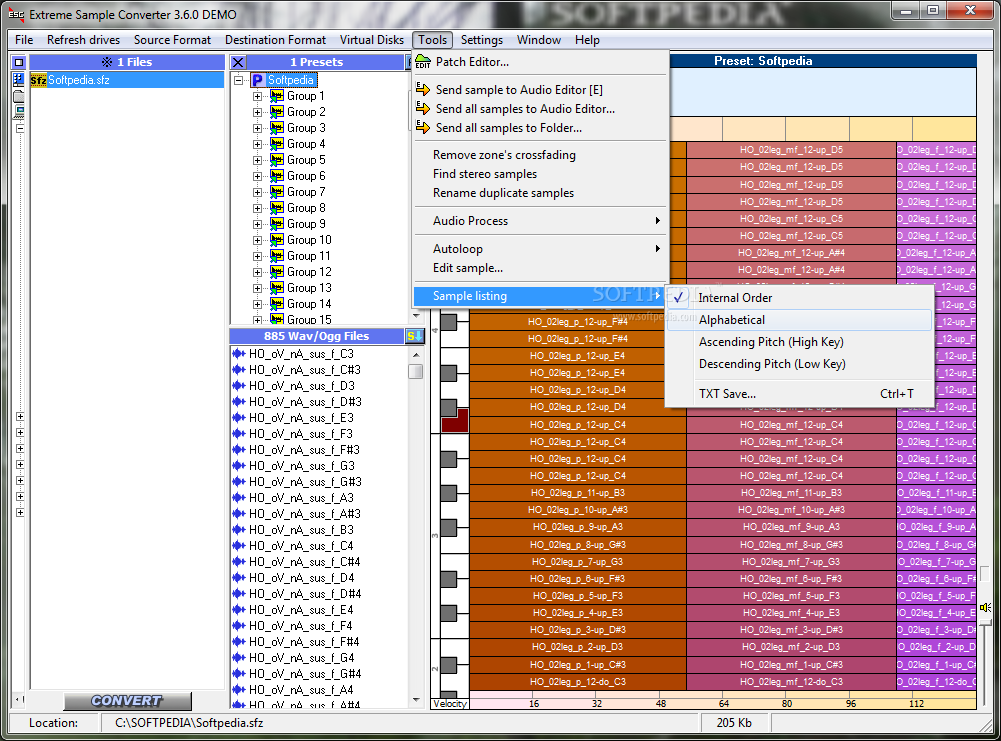
Task: Expand Group 1 in presets tree
Action: (x=257, y=96)
